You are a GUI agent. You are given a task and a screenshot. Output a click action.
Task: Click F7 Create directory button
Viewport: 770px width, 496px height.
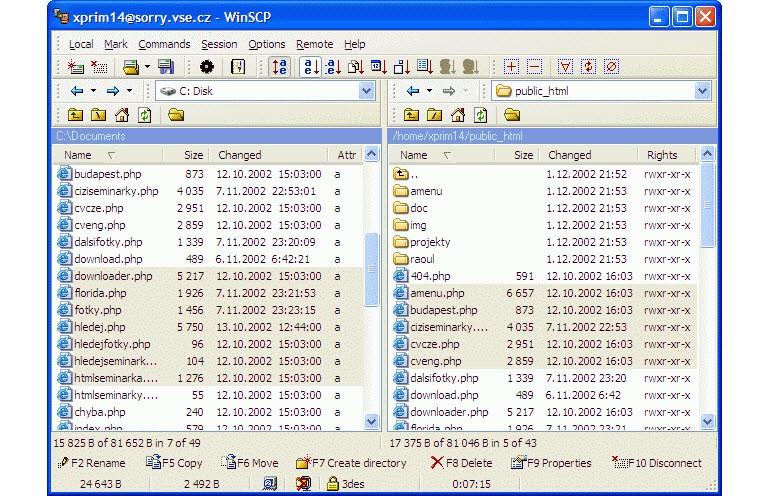click(x=351, y=463)
